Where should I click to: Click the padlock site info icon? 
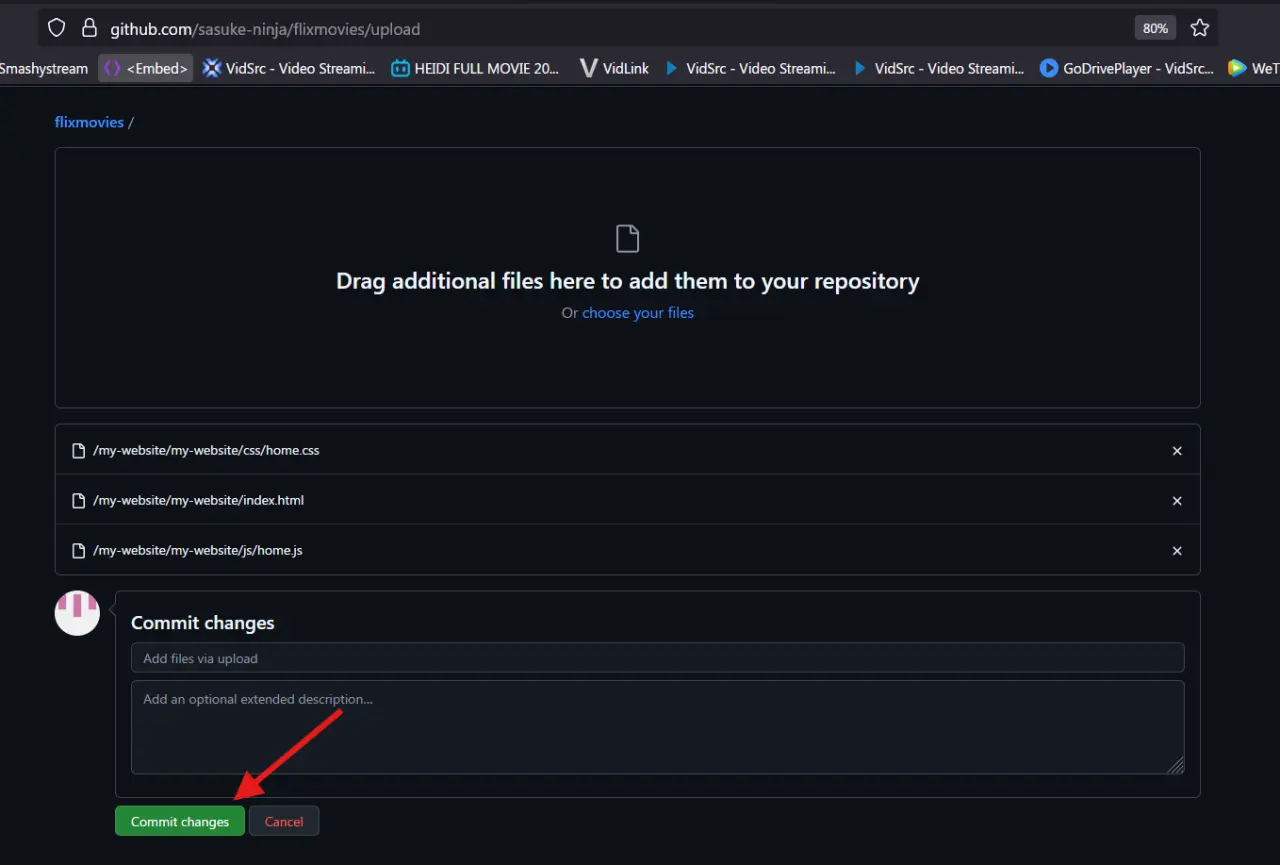(89, 28)
